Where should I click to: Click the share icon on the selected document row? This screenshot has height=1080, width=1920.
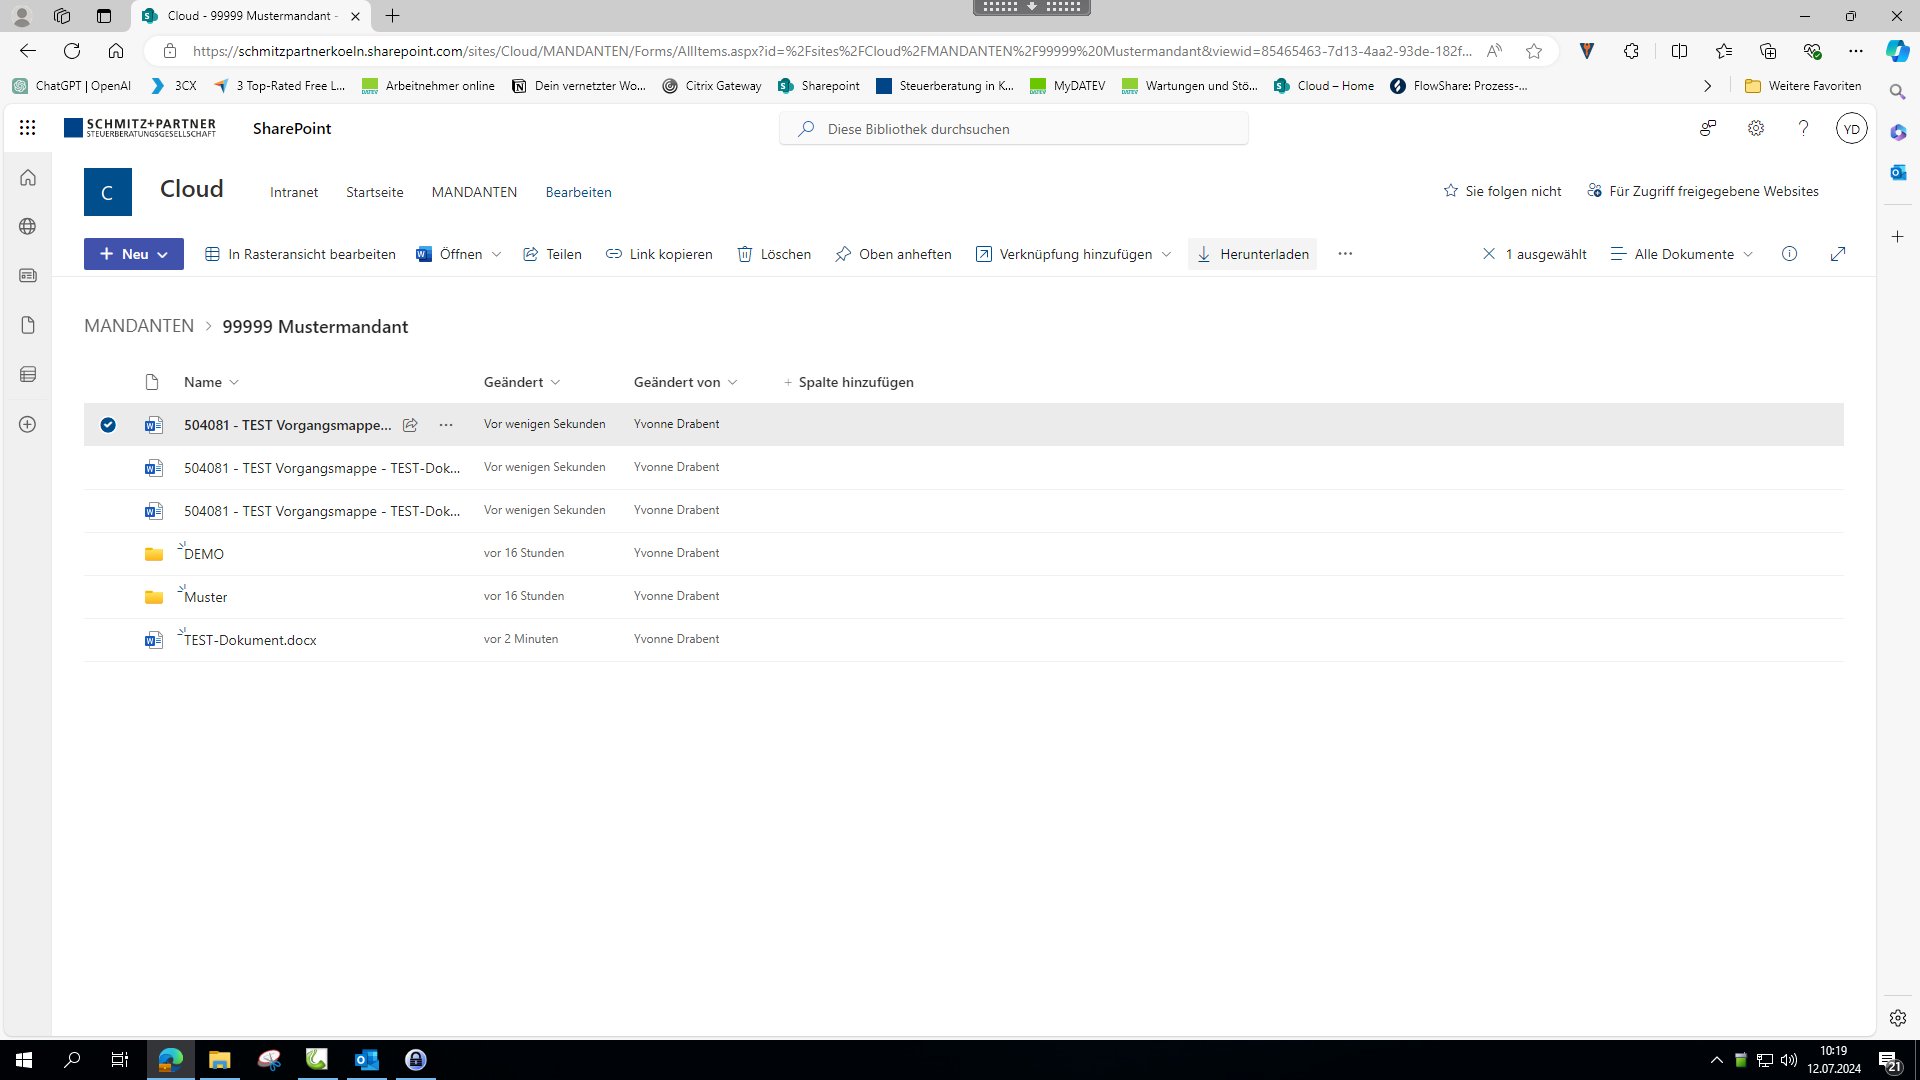click(x=410, y=425)
